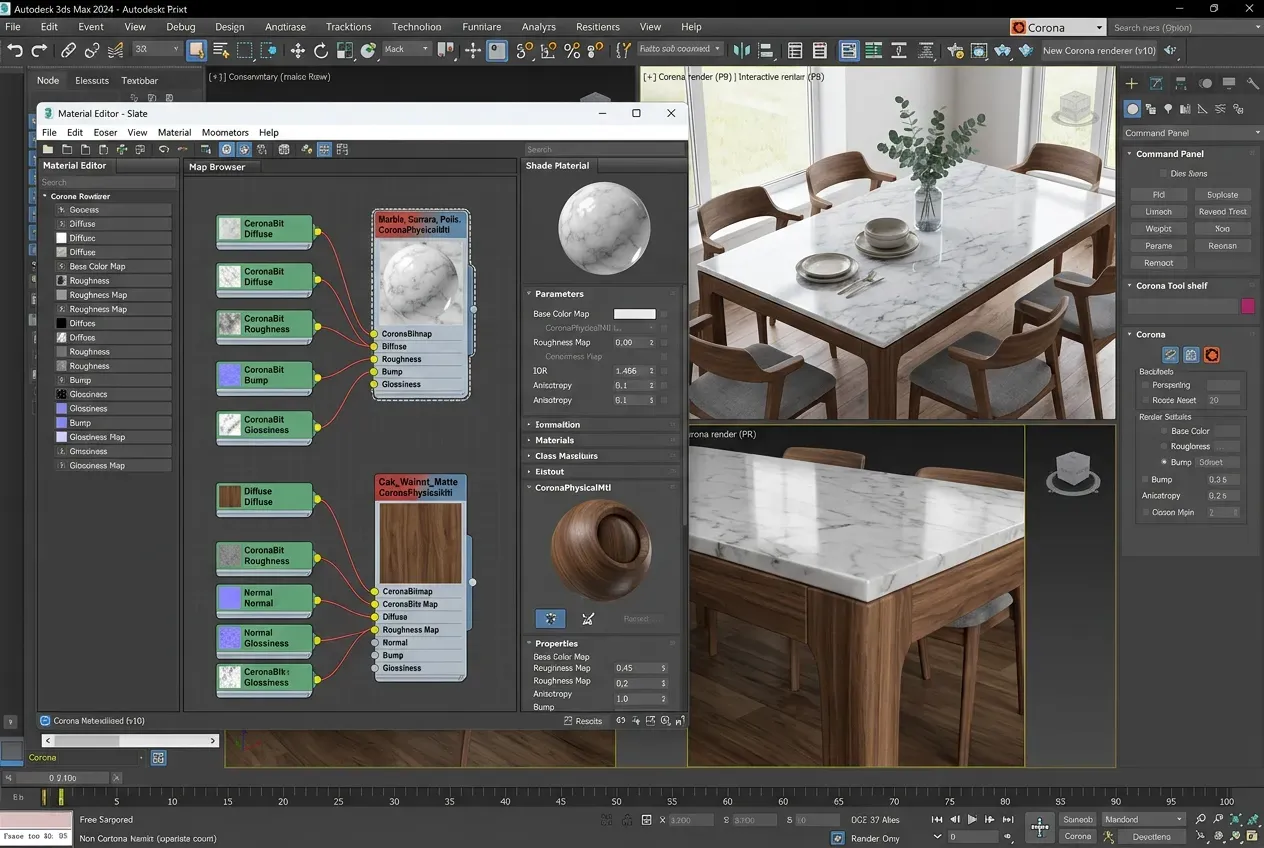The width and height of the screenshot is (1264, 848).
Task: Select the marble material sphere preview
Action: coord(604,228)
